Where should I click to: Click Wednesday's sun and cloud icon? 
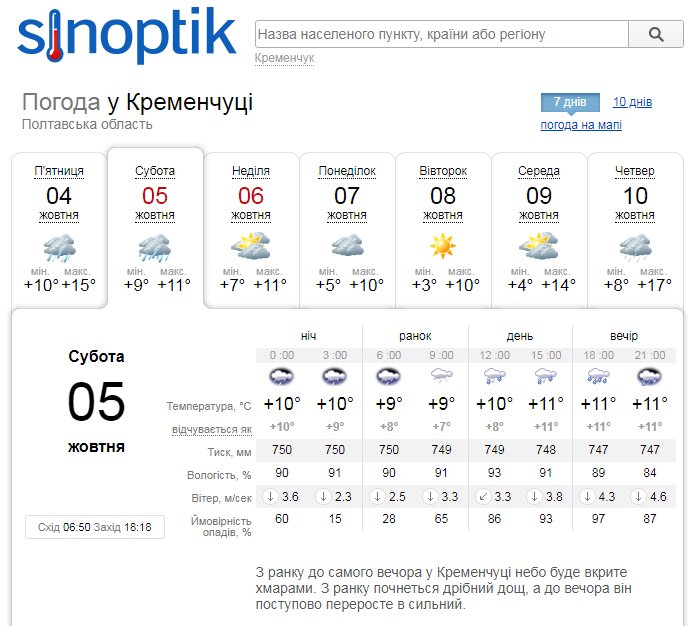(x=539, y=246)
